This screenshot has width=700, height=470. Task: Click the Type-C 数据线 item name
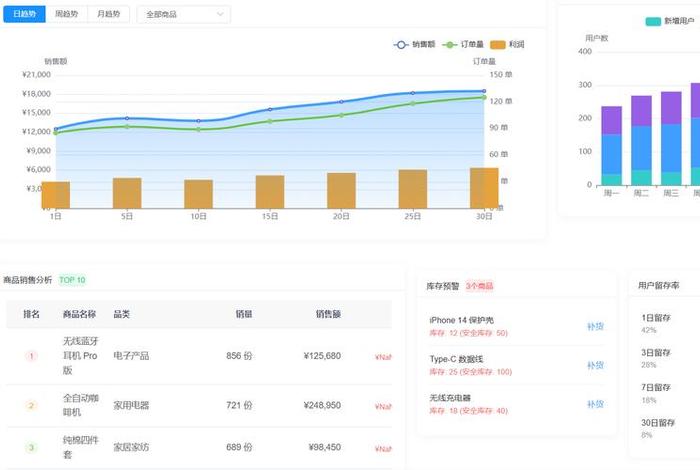point(456,359)
